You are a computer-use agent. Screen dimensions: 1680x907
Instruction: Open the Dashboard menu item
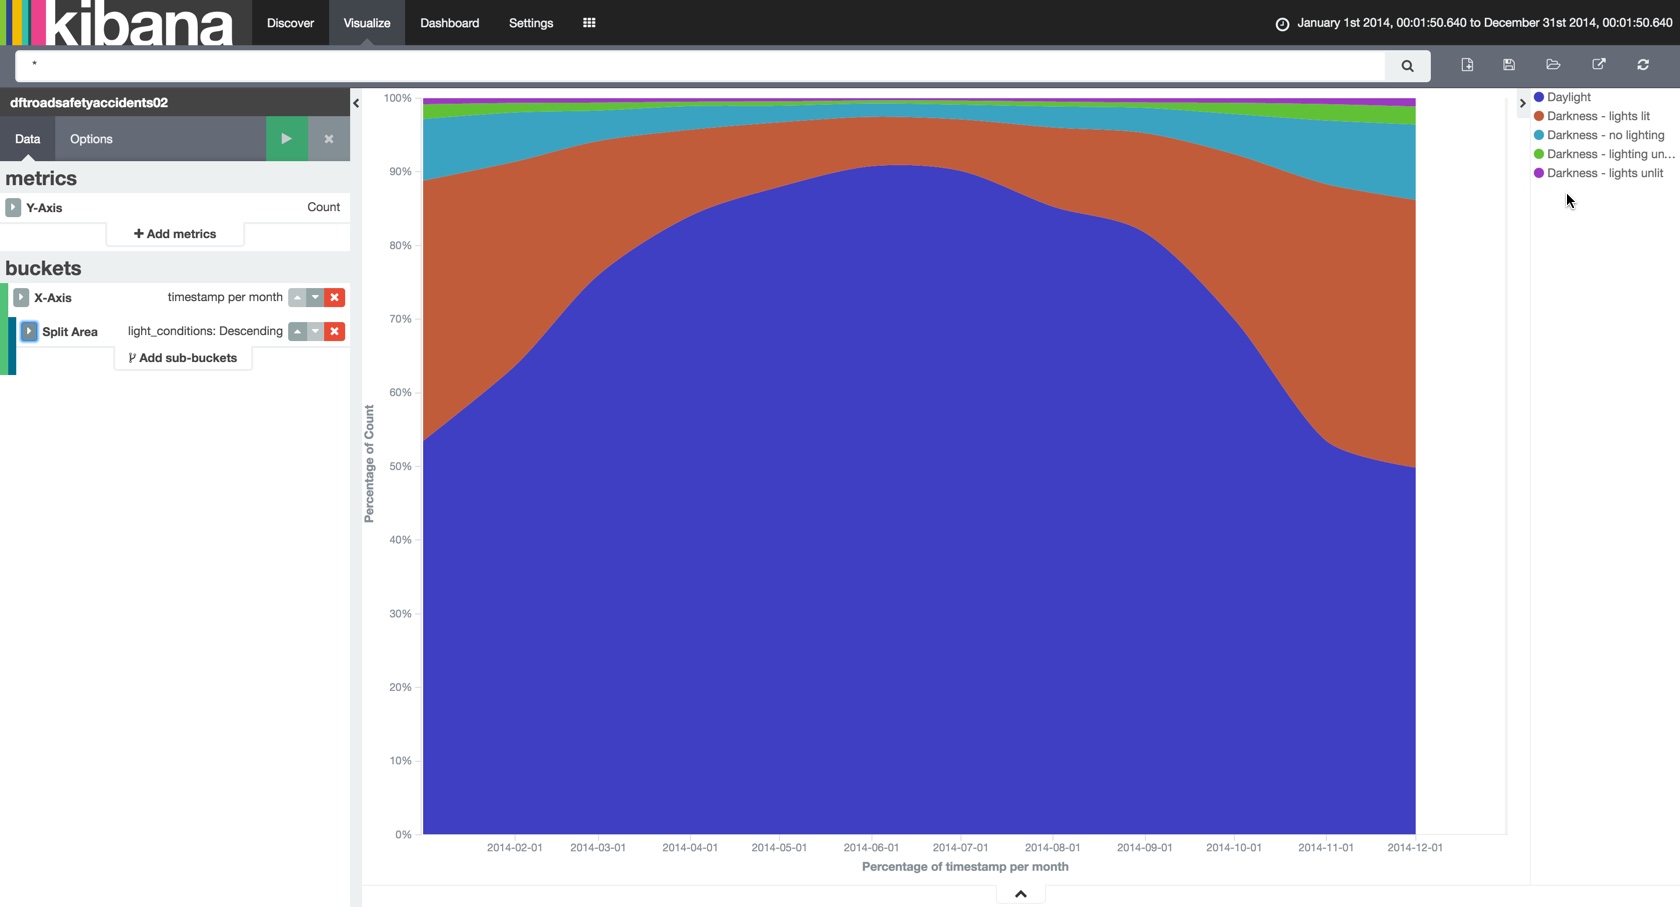(x=449, y=23)
